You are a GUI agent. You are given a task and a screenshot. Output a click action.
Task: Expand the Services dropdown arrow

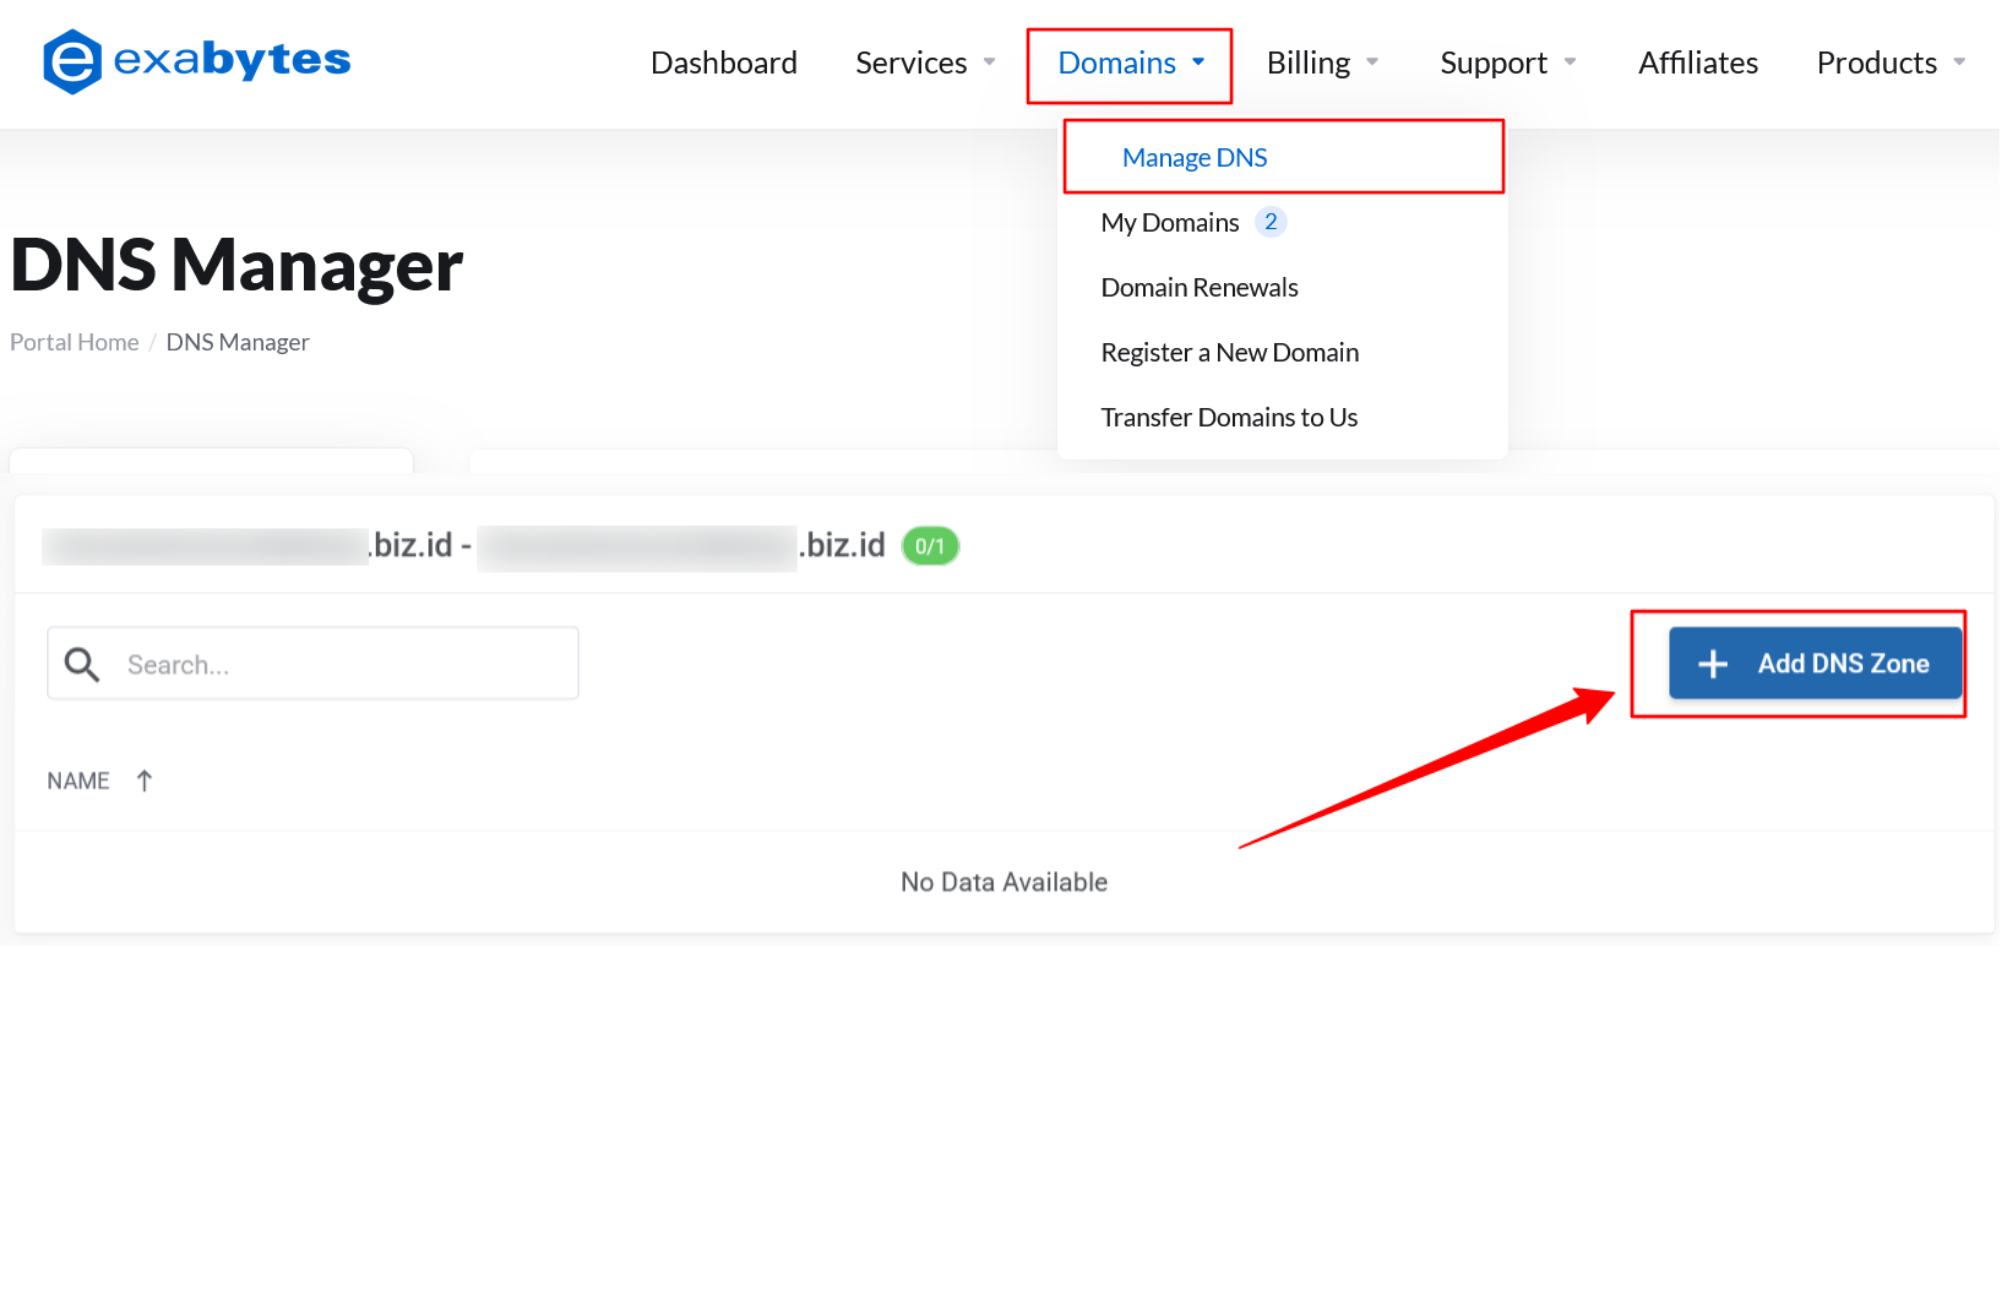[x=989, y=62]
